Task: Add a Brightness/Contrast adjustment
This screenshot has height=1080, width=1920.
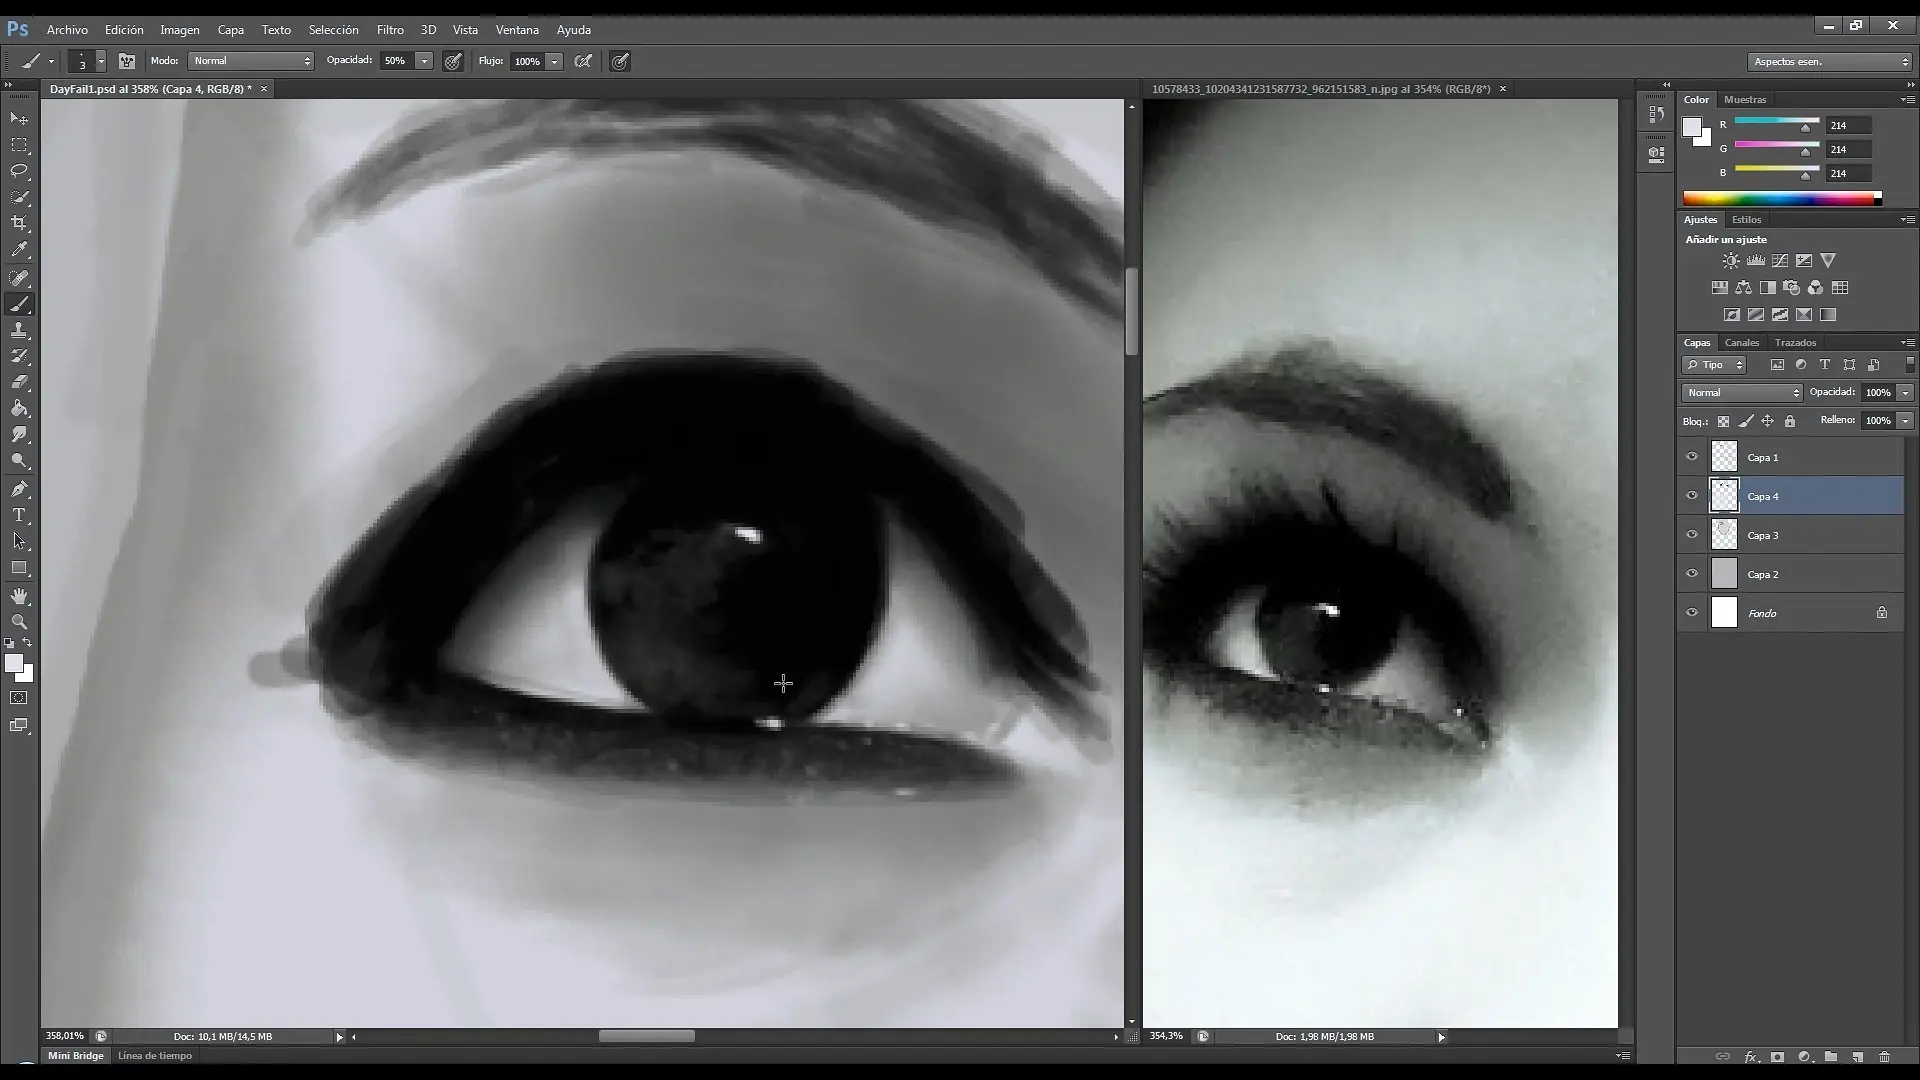Action: point(1731,260)
